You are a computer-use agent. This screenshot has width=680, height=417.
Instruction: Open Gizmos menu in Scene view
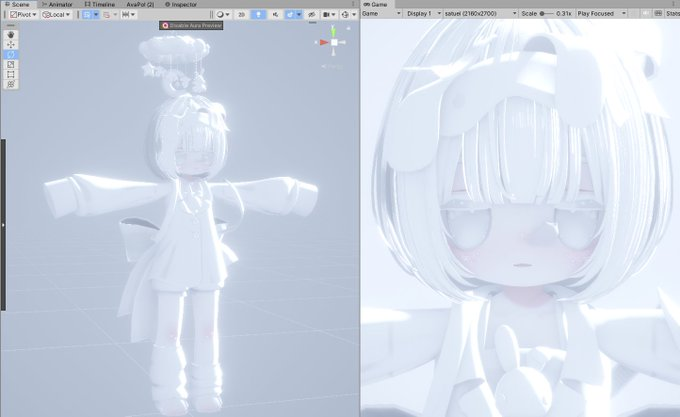click(345, 15)
